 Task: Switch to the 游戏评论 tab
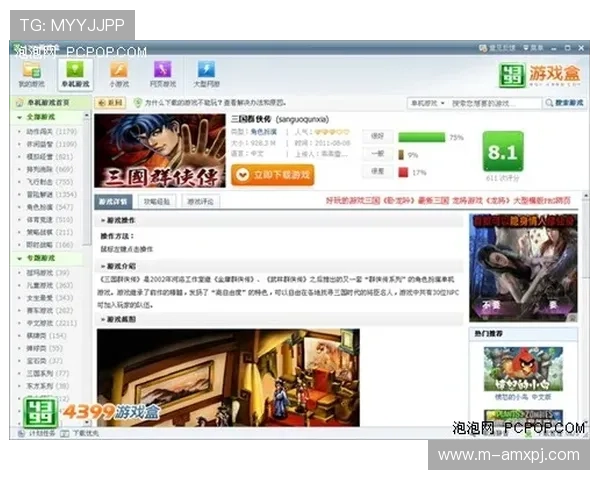pyautogui.click(x=201, y=201)
